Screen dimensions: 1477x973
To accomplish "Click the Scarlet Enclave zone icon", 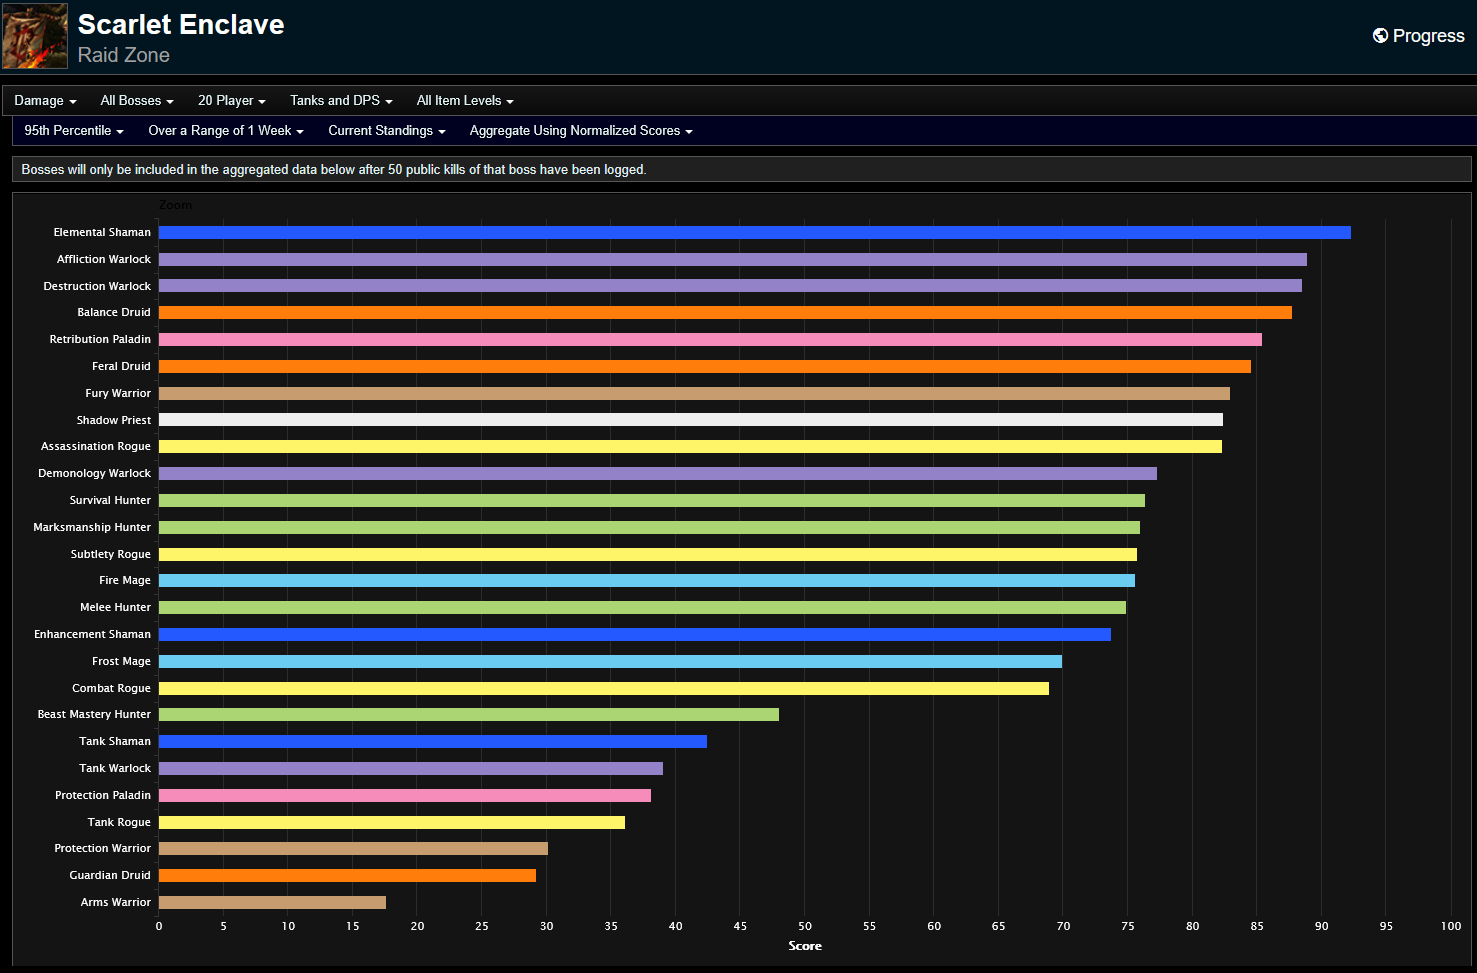I will click(x=34, y=35).
